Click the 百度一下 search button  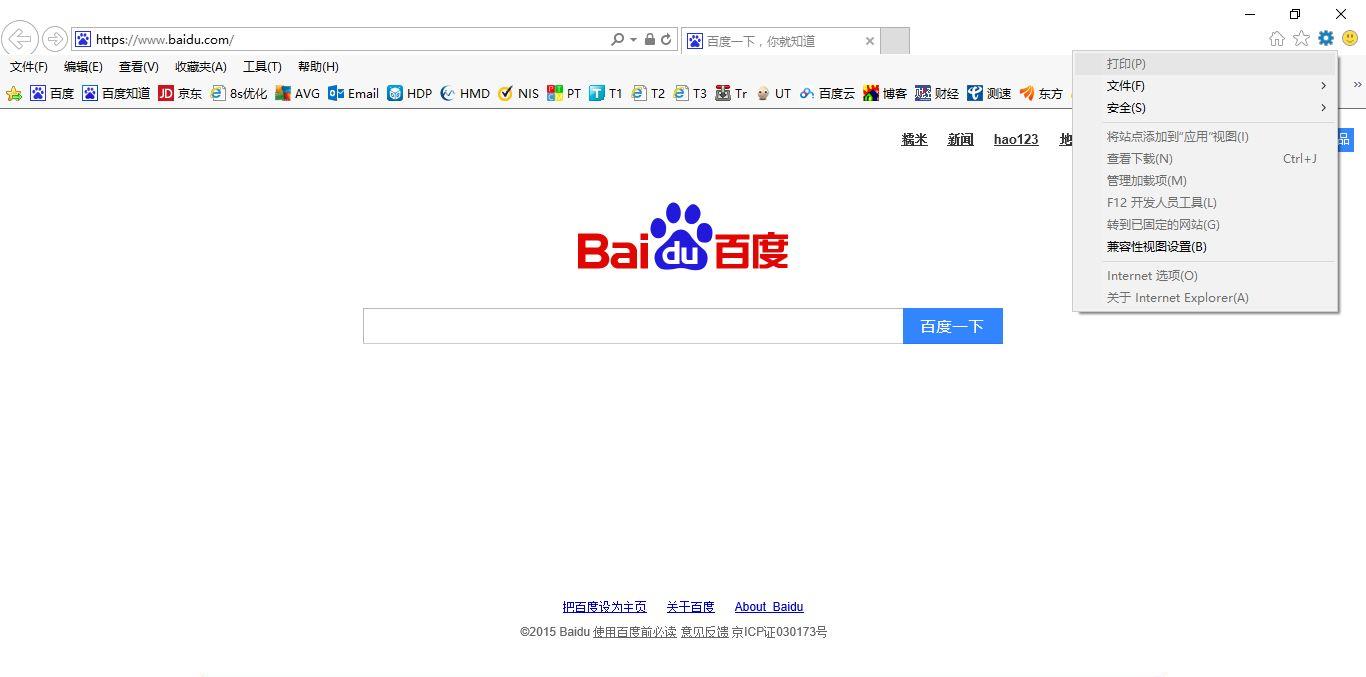[x=952, y=326]
